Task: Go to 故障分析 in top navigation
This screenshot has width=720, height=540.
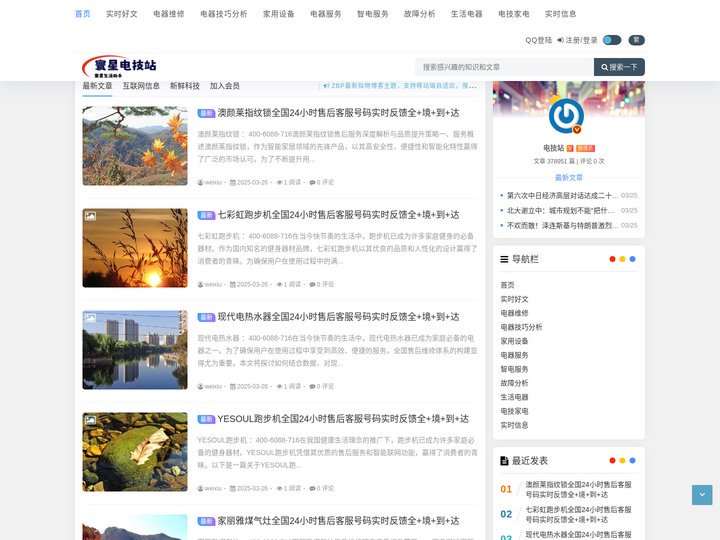Action: [x=420, y=14]
